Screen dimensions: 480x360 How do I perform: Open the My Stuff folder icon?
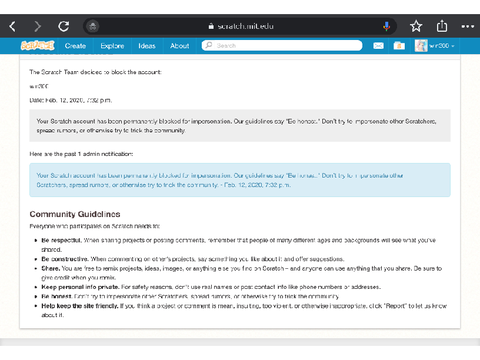tap(399, 46)
